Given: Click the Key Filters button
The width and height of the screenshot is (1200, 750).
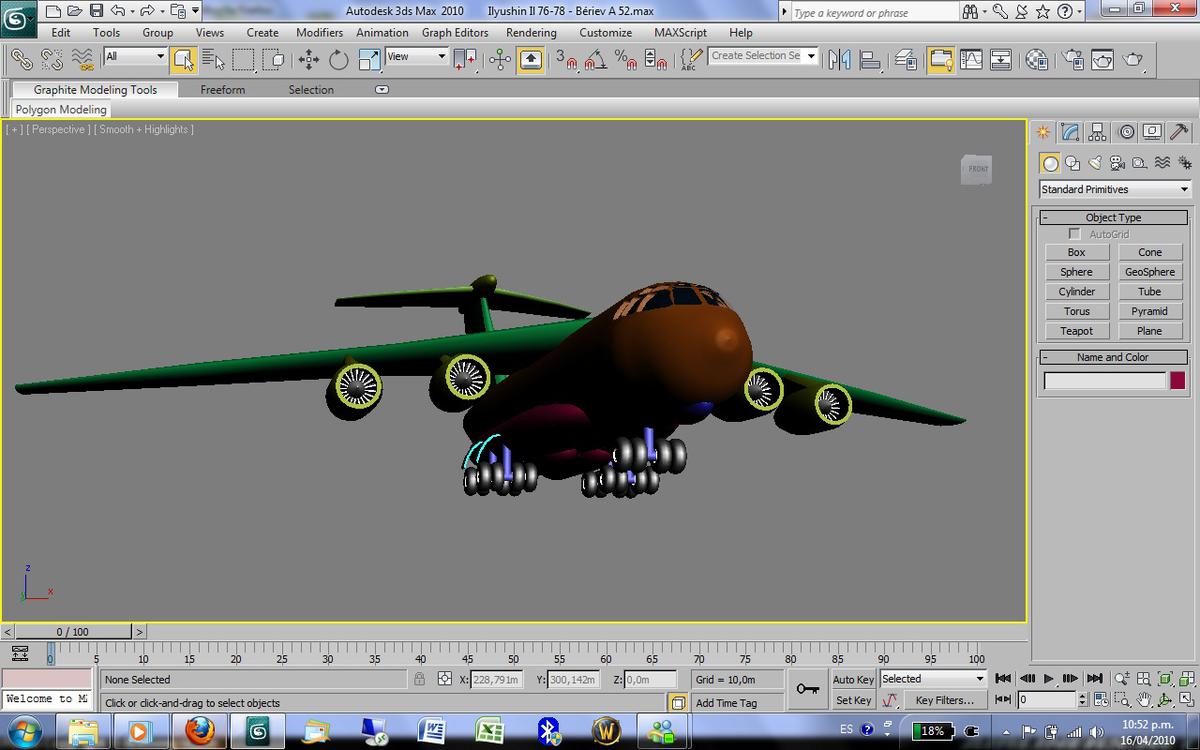Looking at the screenshot, I should [944, 700].
